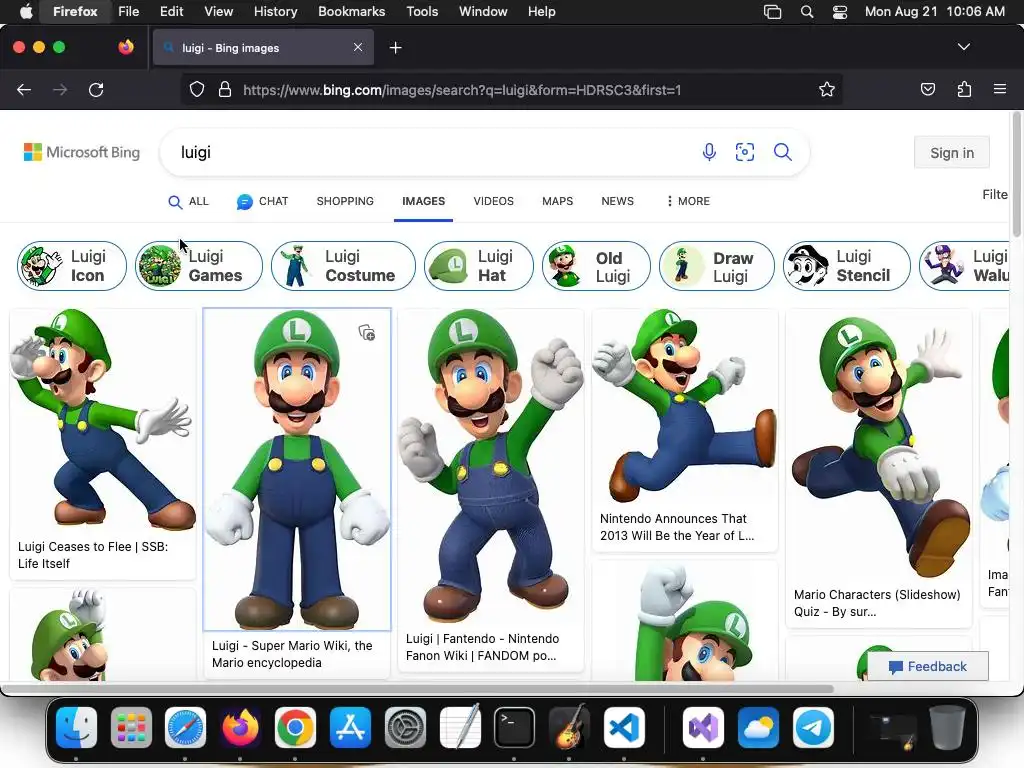Switch to the VIDEOS tab
This screenshot has height=768, width=1024.
(x=493, y=201)
